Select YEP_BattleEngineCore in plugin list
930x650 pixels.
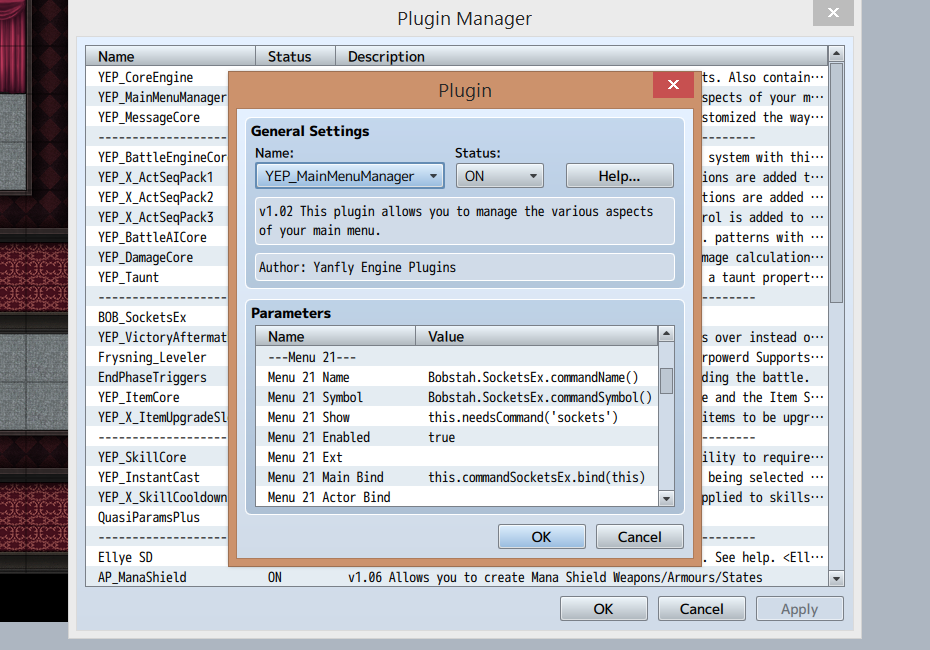pos(162,157)
